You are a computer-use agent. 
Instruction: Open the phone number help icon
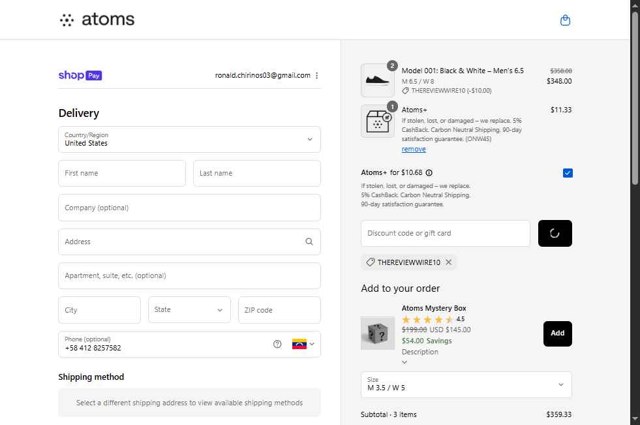click(x=277, y=344)
